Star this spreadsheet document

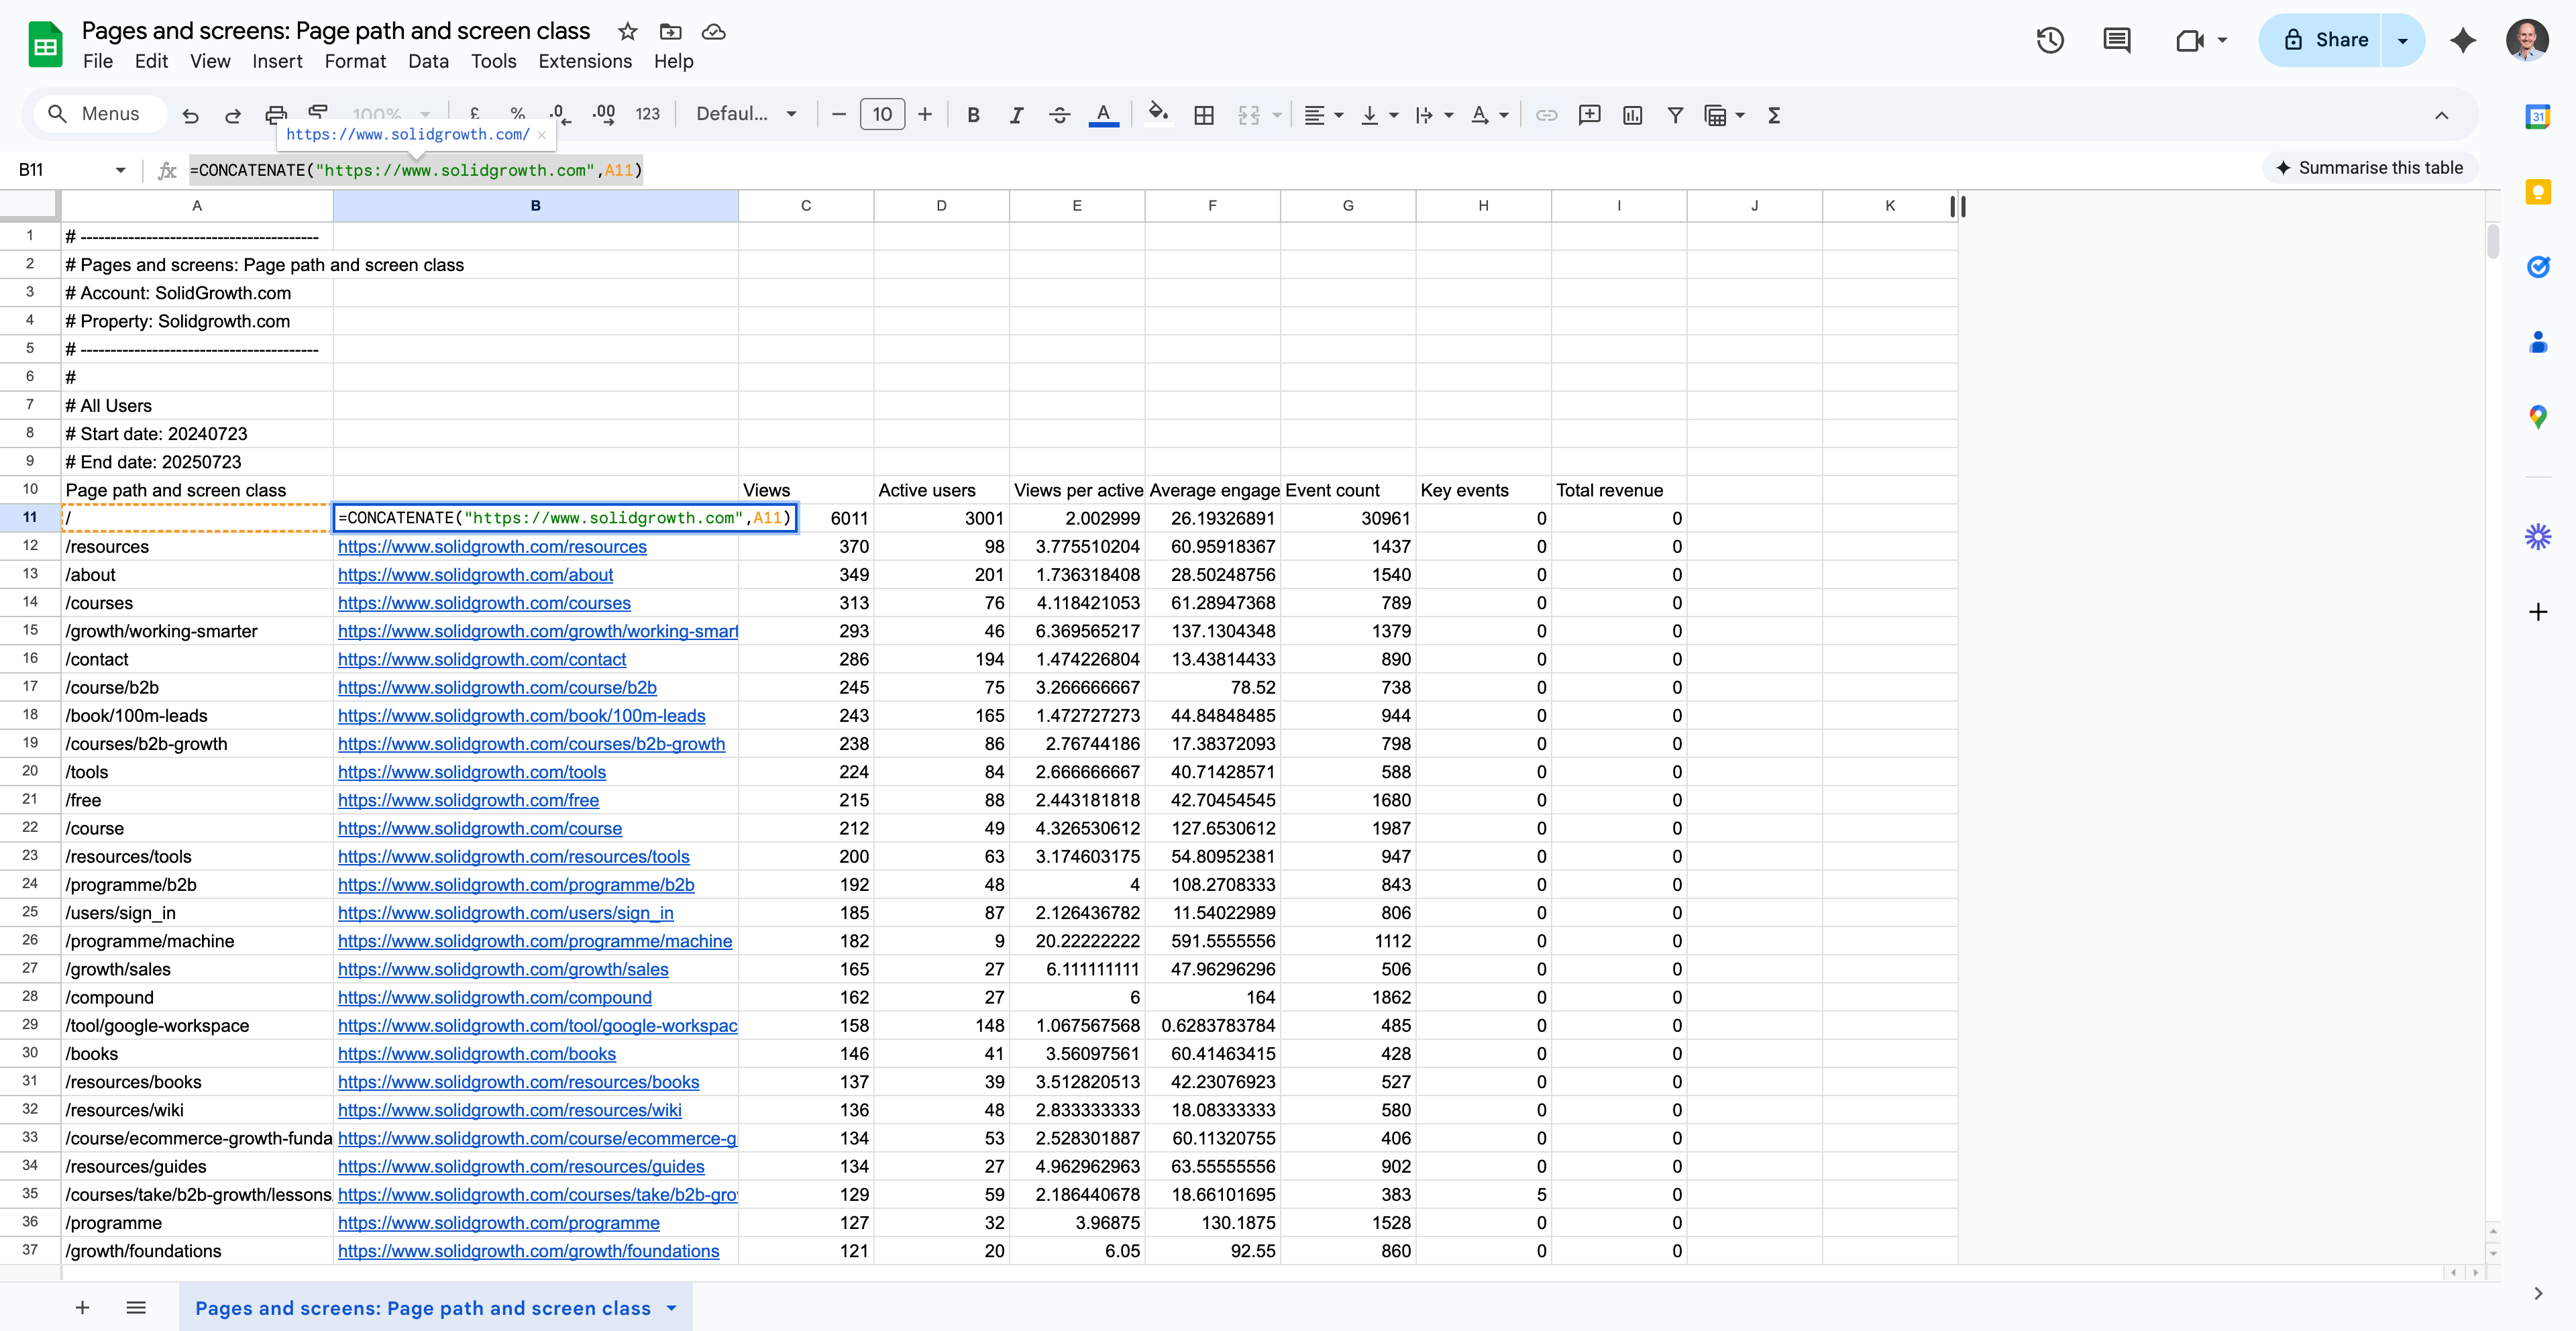627,31
